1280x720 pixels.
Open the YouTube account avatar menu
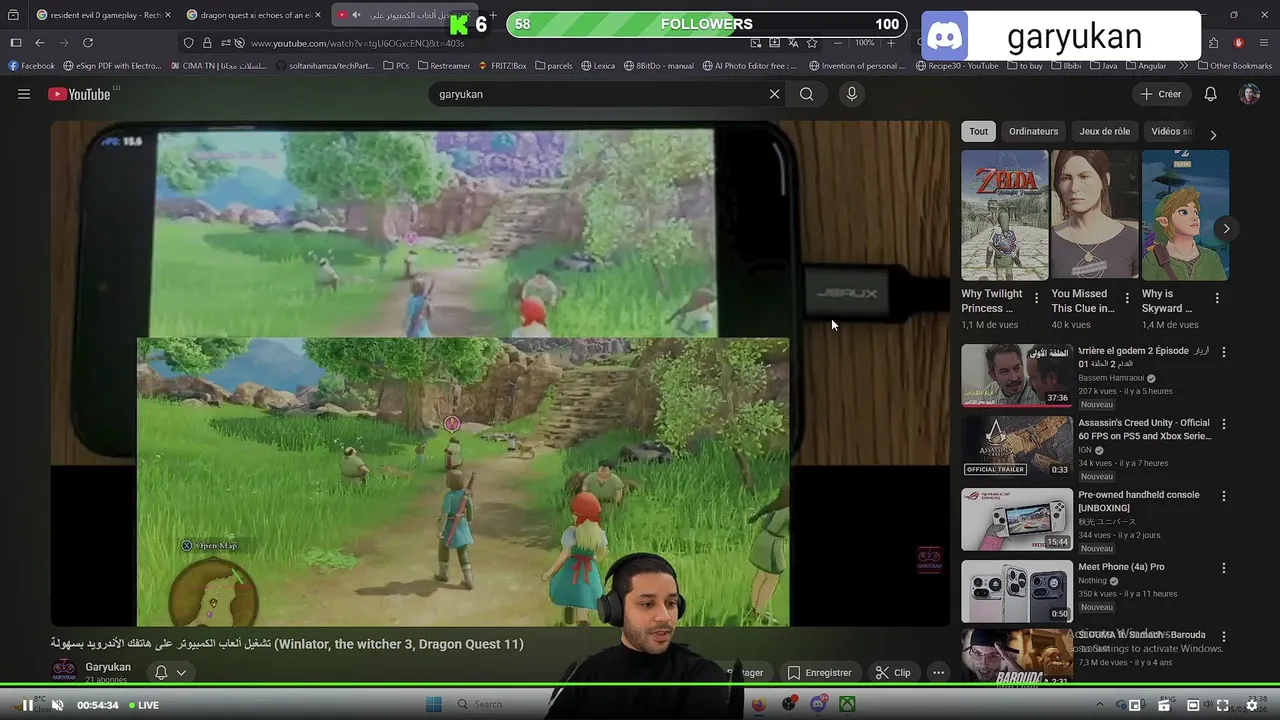click(x=1249, y=94)
